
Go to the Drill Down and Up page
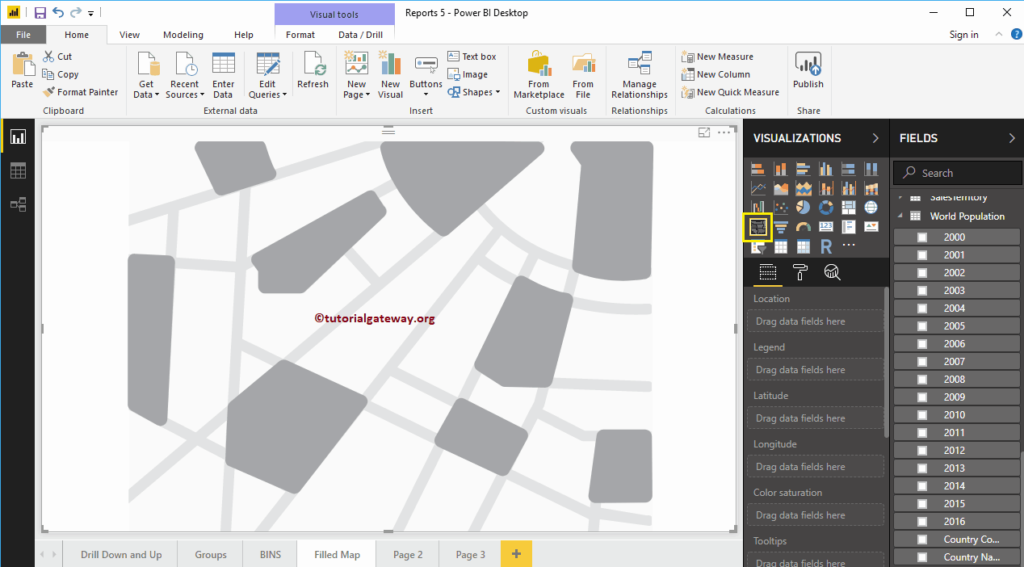point(121,555)
